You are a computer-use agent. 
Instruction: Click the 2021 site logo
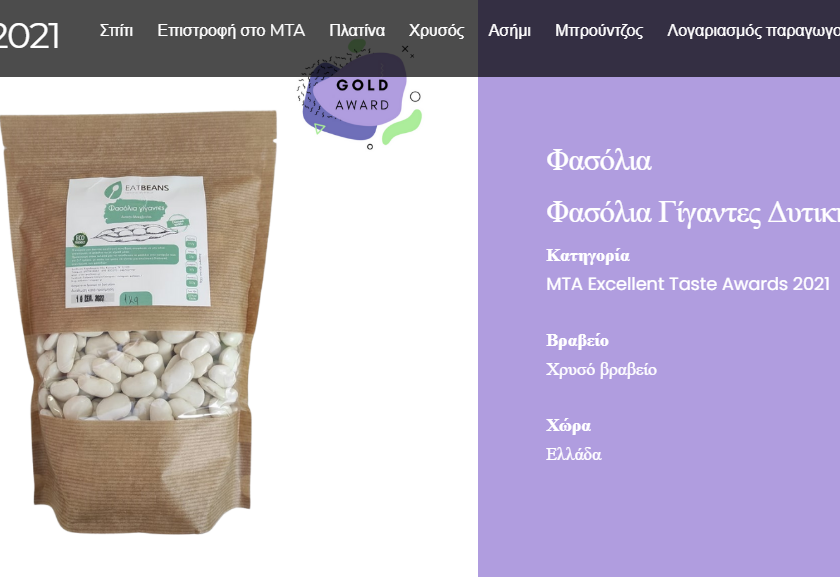[x=28, y=36]
